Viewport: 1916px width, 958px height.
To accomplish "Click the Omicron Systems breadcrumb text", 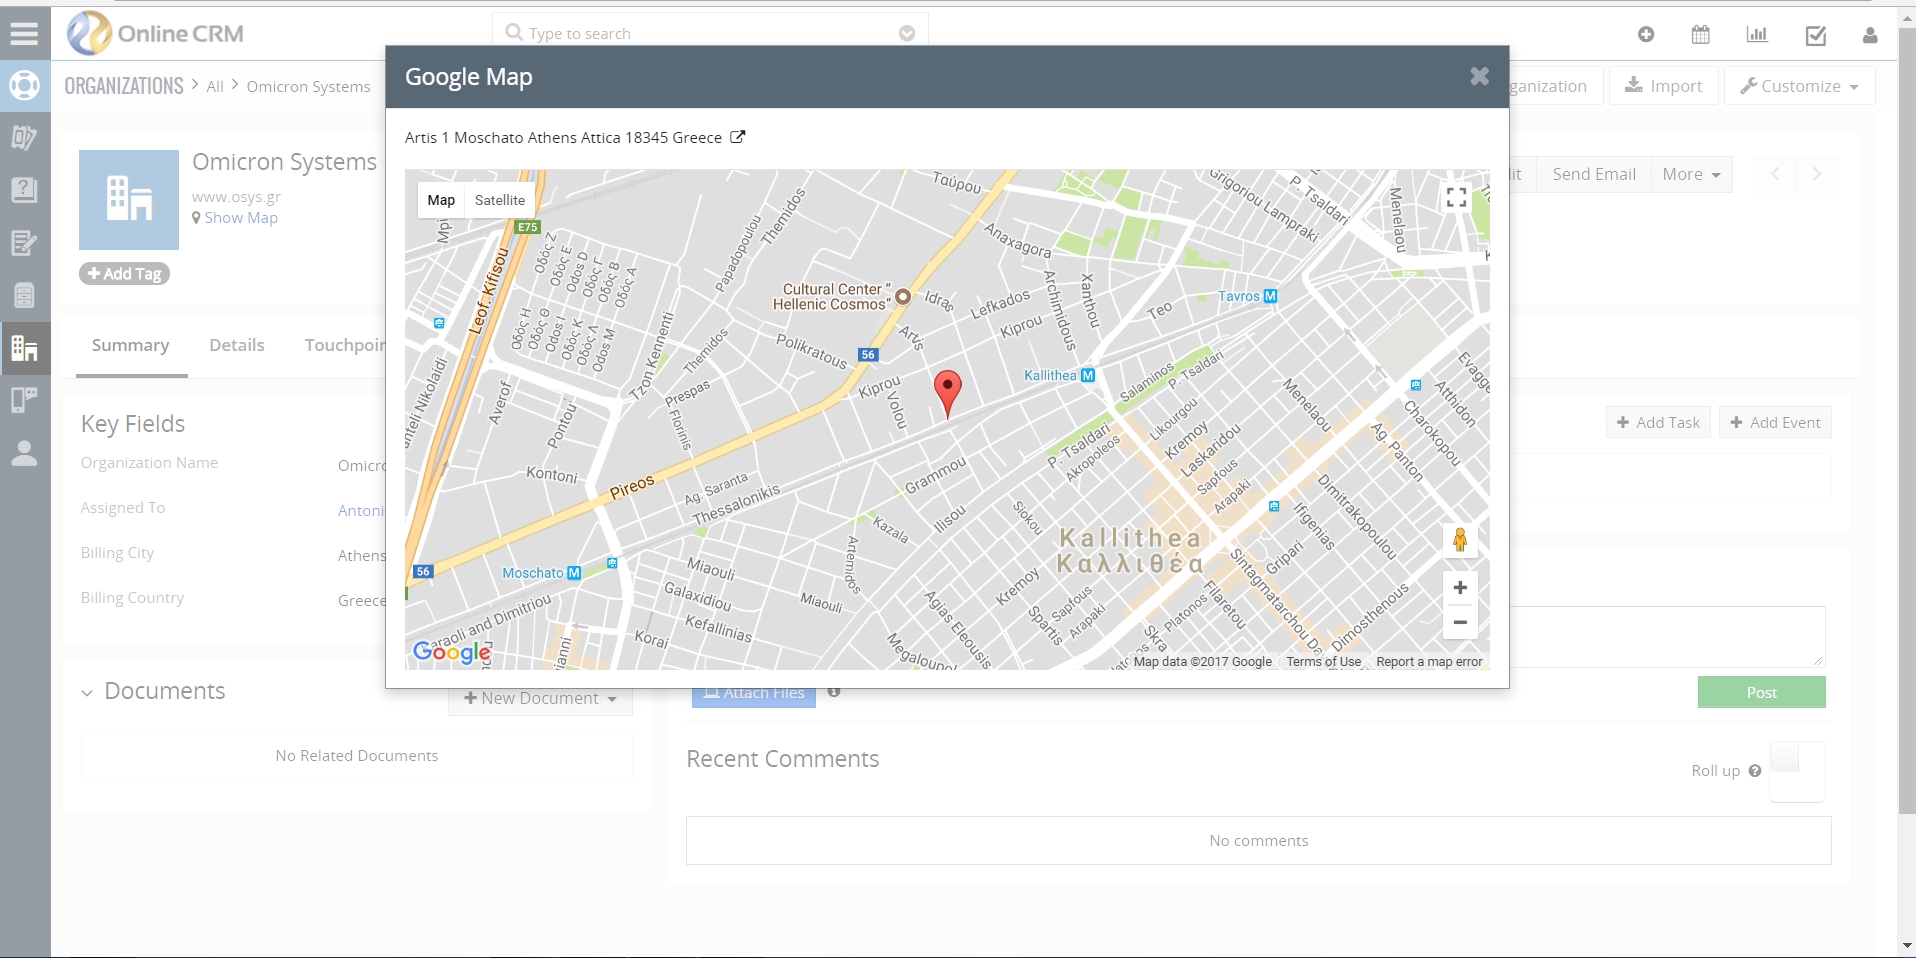I will (x=308, y=87).
